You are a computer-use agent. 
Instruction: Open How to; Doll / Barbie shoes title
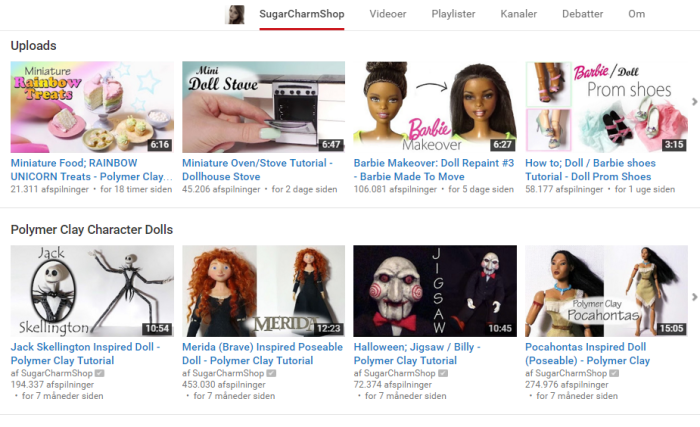590,170
